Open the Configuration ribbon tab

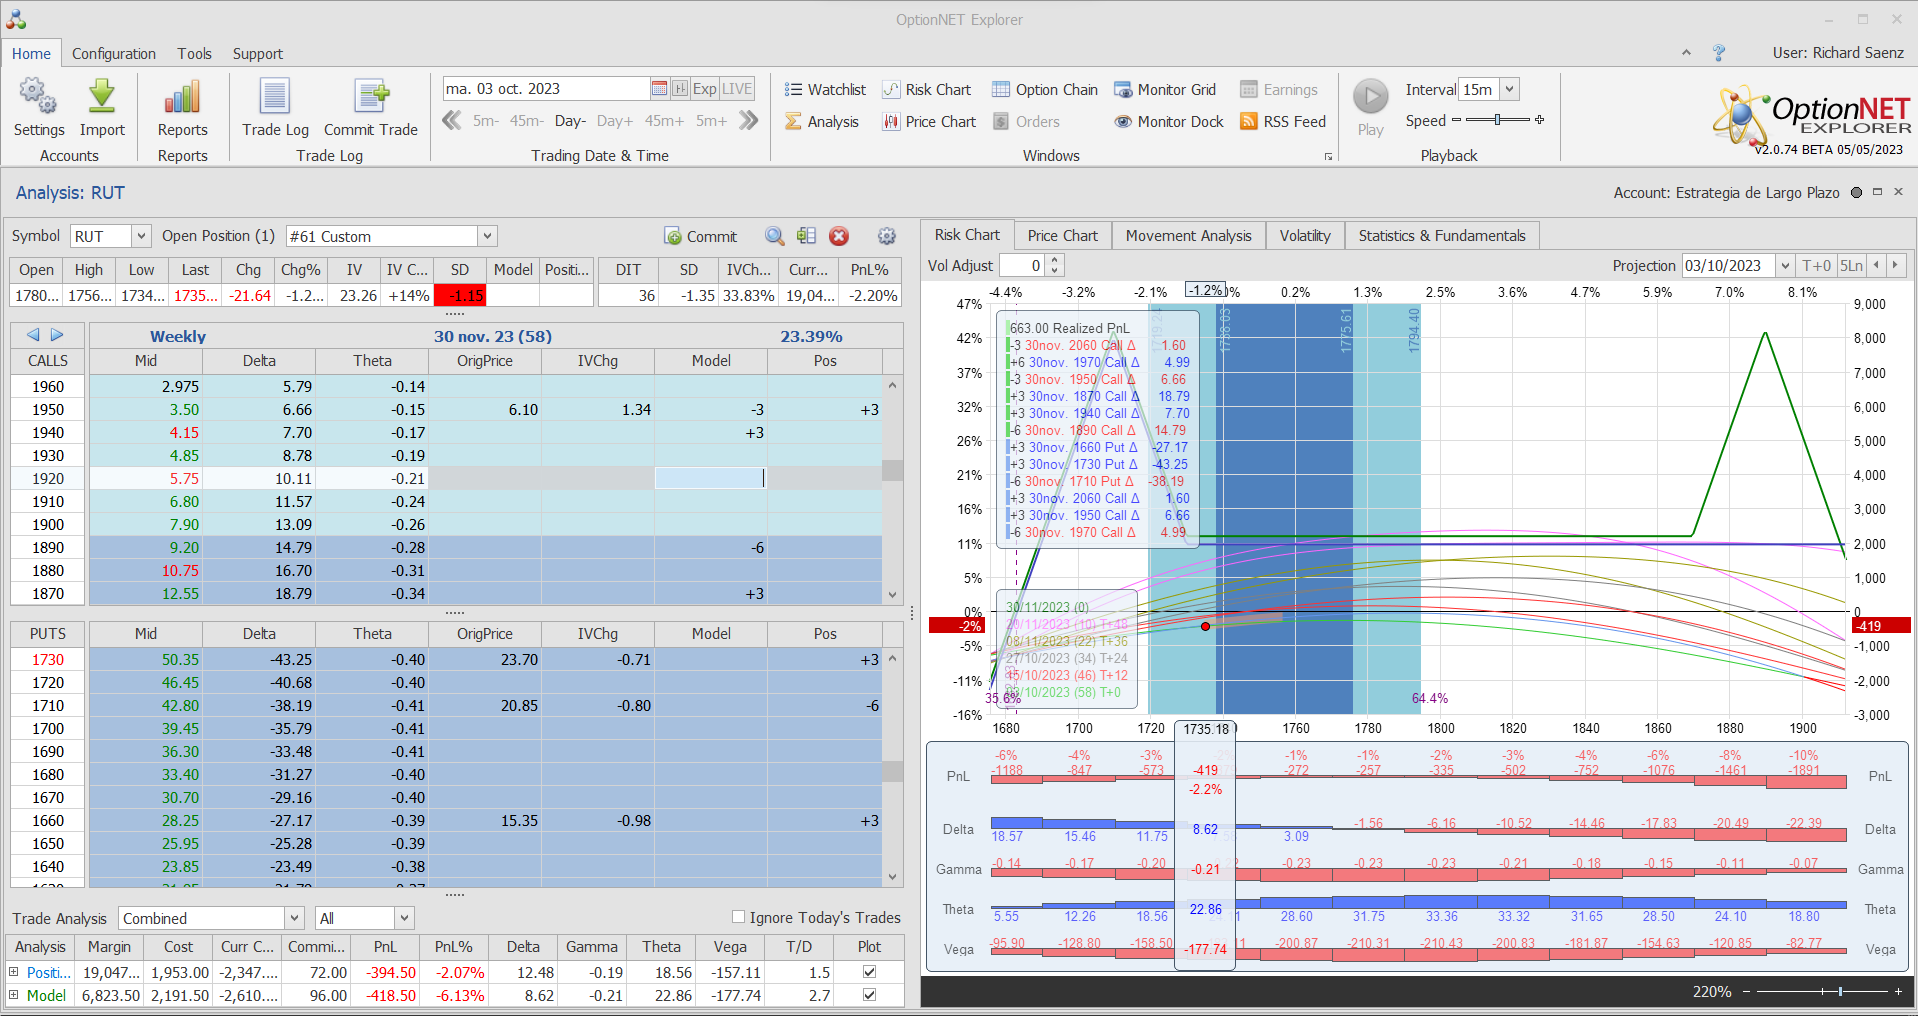tap(114, 54)
